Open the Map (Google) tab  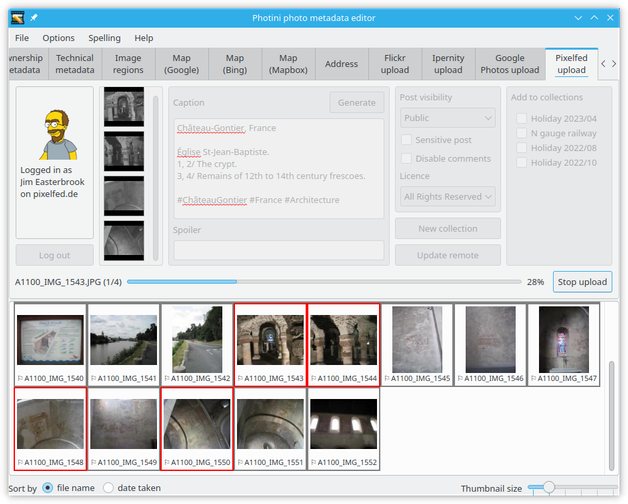tap(181, 64)
